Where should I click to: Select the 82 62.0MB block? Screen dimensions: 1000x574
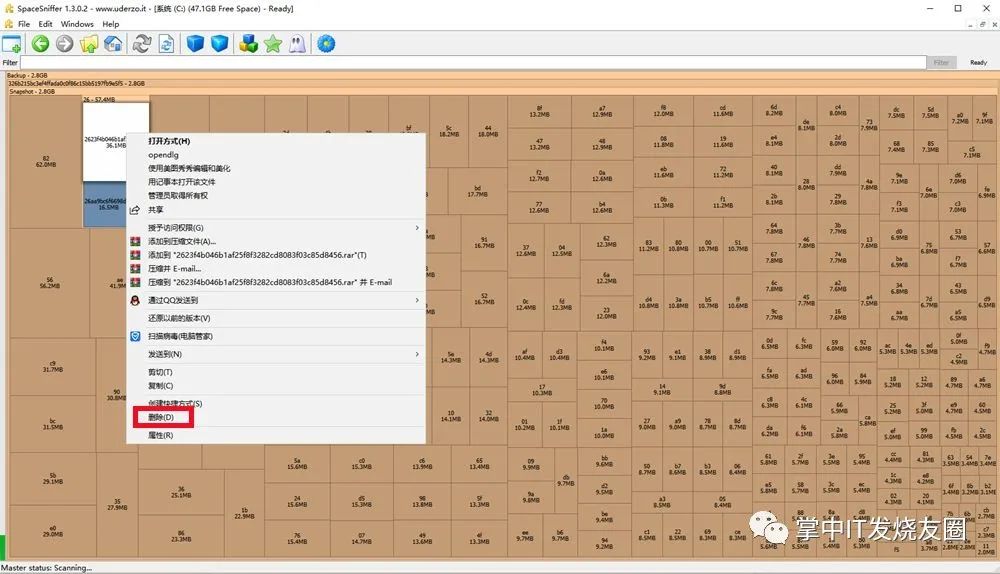46,161
